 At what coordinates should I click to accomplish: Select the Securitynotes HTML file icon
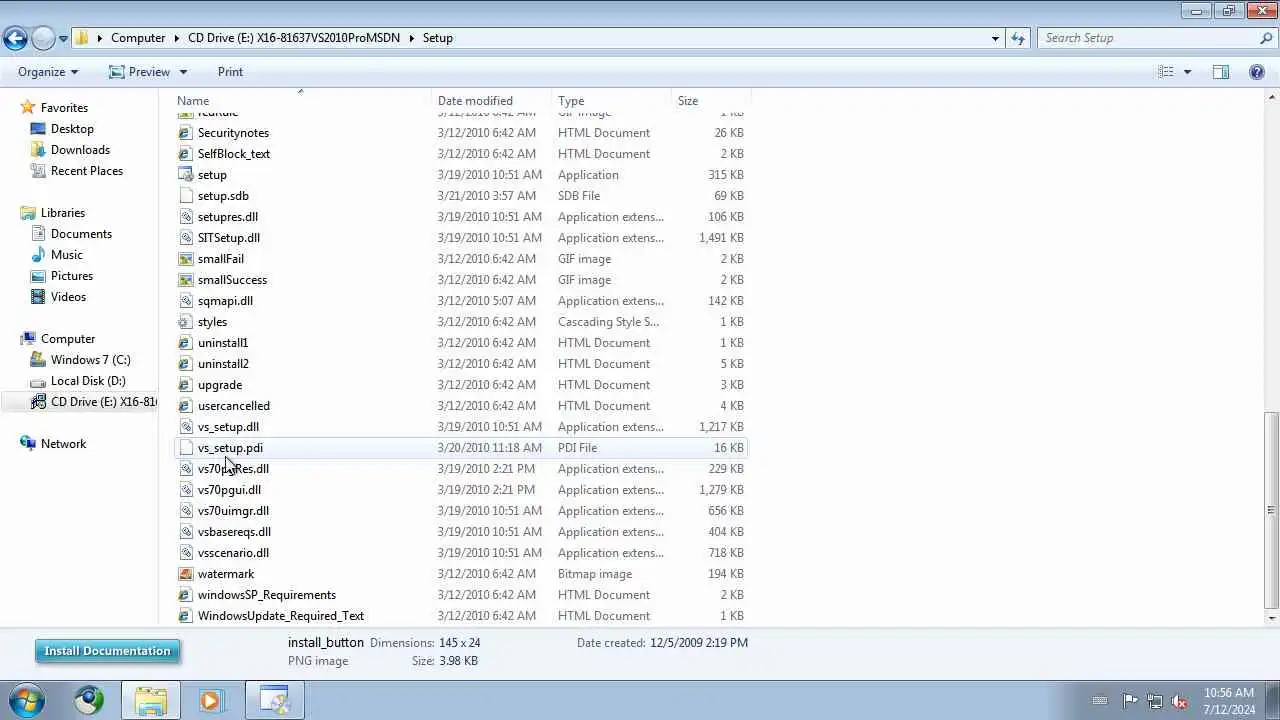click(x=185, y=133)
